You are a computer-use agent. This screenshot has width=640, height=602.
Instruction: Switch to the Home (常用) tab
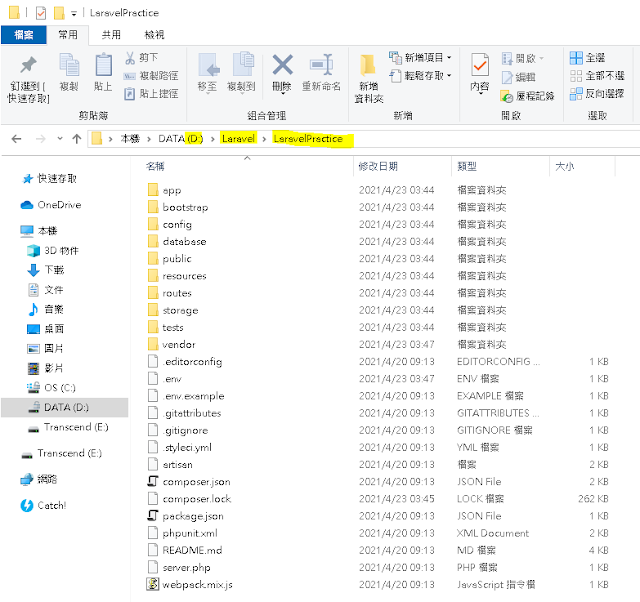click(x=68, y=35)
